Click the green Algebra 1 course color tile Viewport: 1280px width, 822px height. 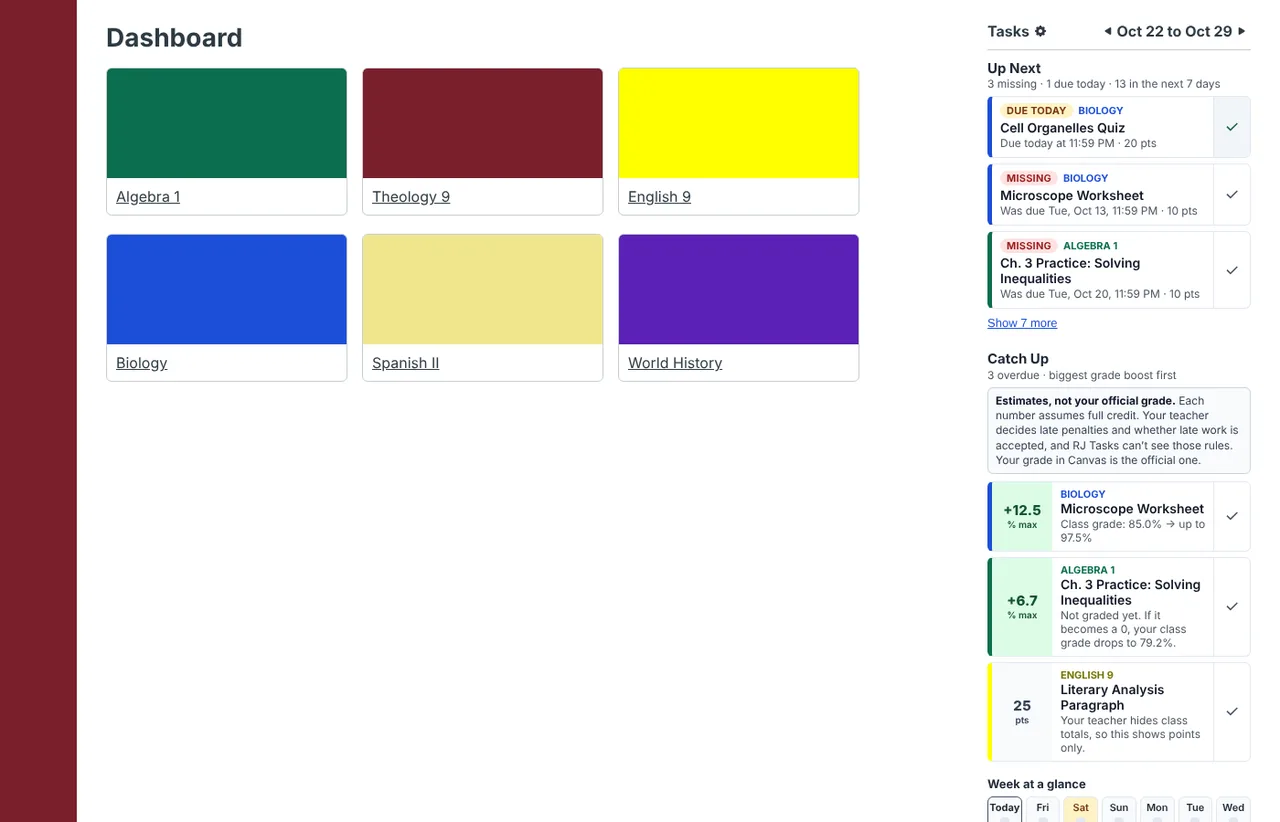point(227,123)
